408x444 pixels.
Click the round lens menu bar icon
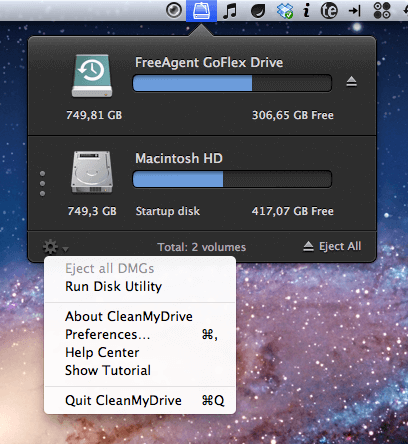pyautogui.click(x=174, y=10)
